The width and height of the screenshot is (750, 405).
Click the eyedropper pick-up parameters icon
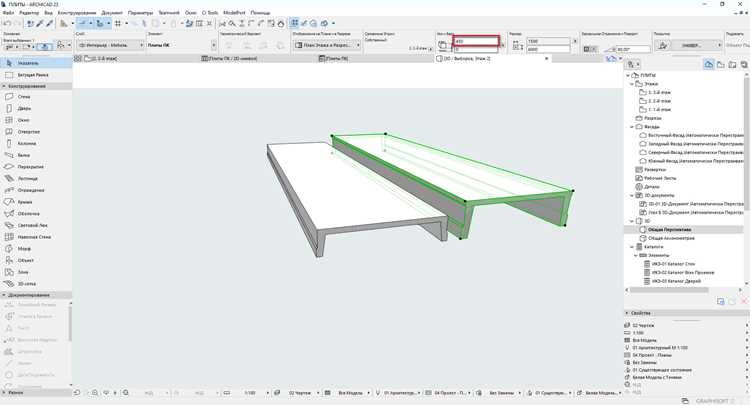coord(40,23)
